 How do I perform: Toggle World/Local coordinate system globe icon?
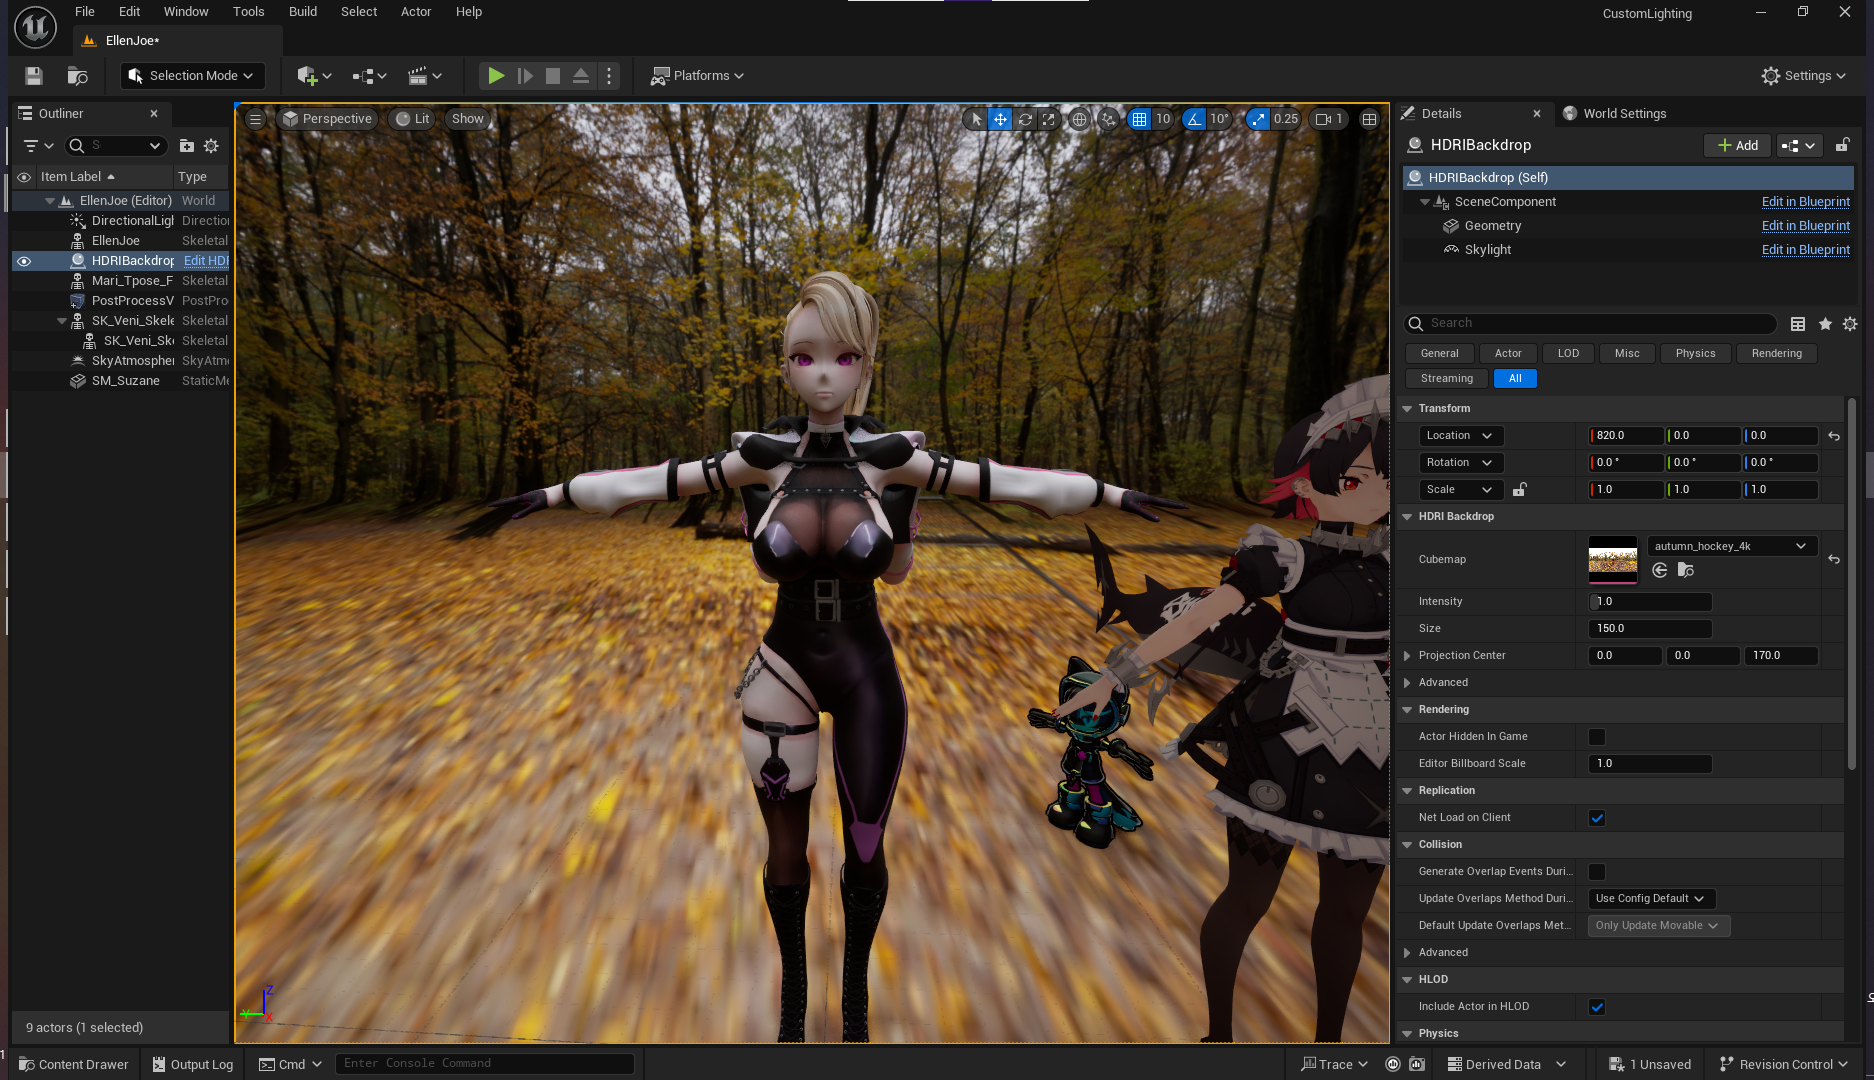pos(1079,119)
